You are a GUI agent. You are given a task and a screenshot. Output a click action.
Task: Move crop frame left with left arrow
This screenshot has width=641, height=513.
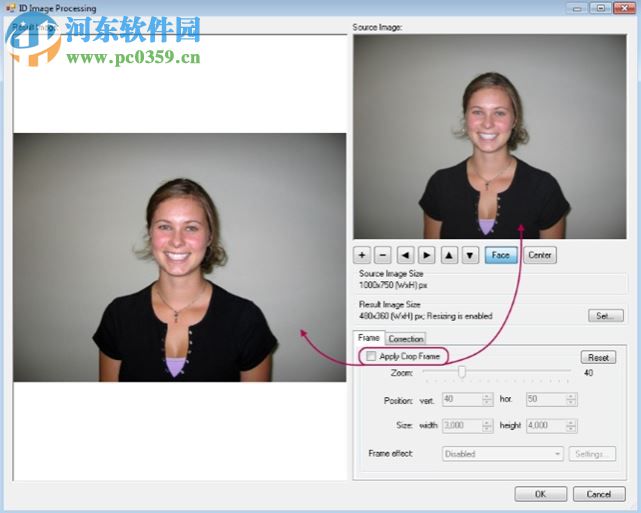406,255
